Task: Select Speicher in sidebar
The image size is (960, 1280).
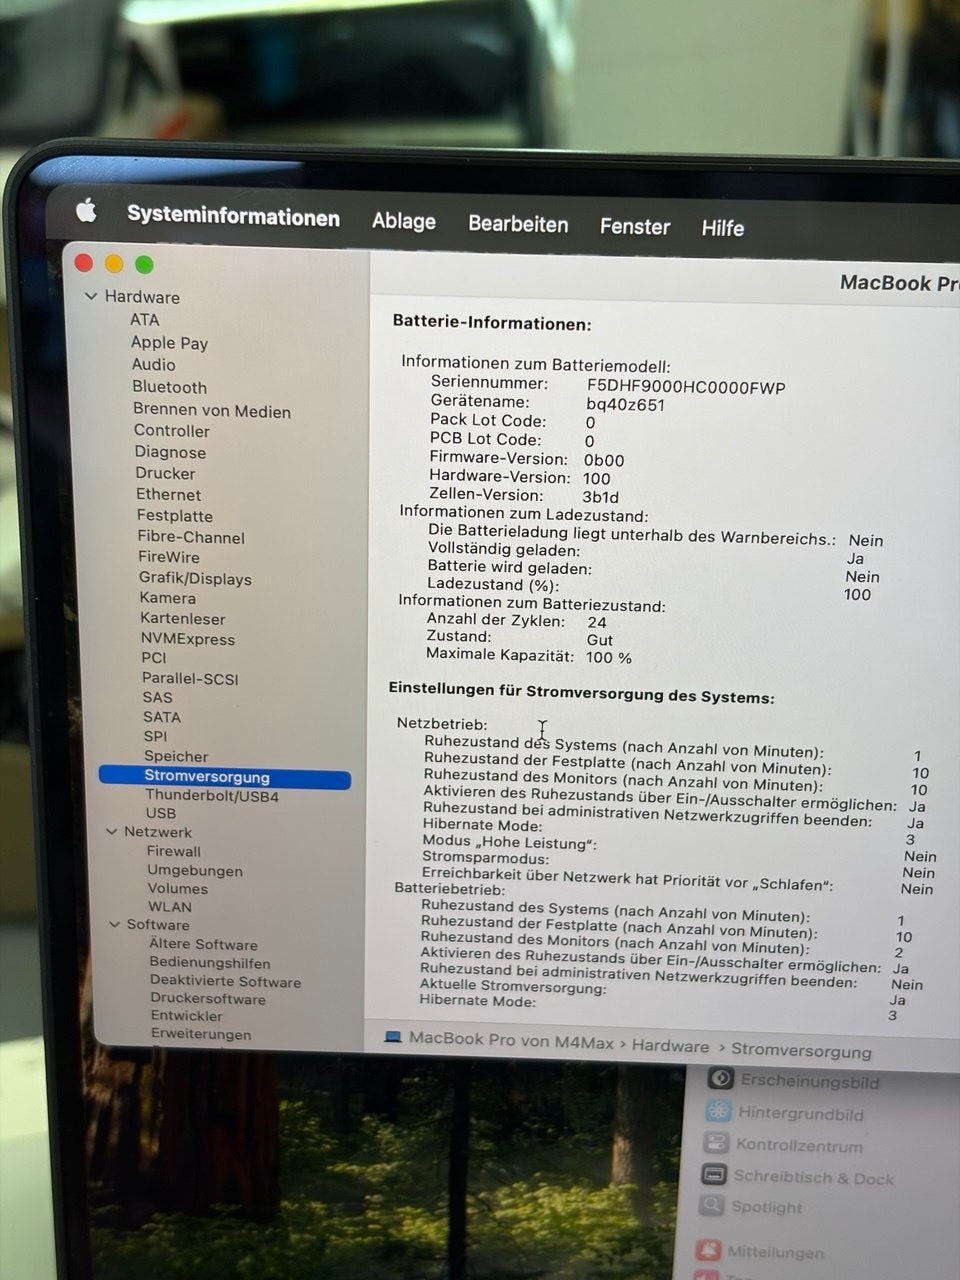Action: 176,756
